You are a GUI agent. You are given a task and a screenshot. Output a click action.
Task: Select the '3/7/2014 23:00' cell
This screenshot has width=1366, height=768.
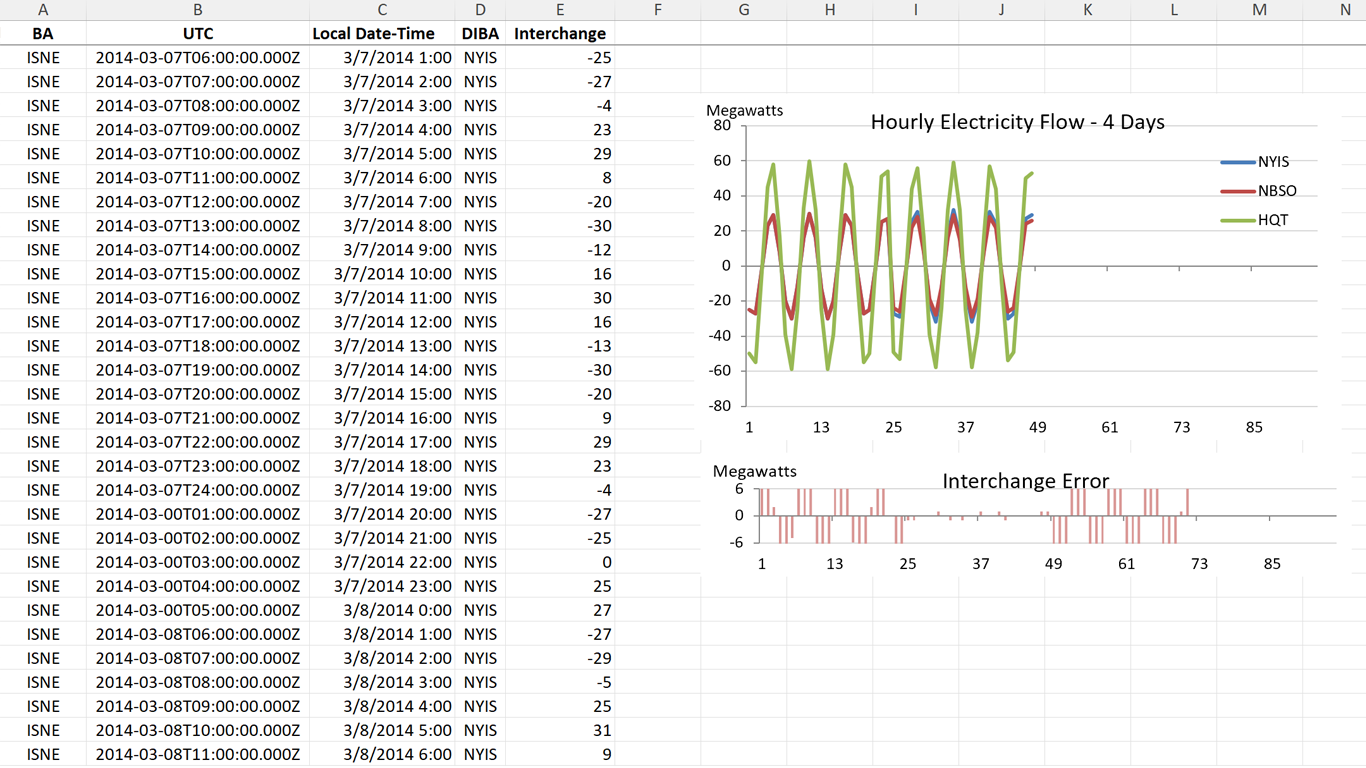(x=382, y=586)
